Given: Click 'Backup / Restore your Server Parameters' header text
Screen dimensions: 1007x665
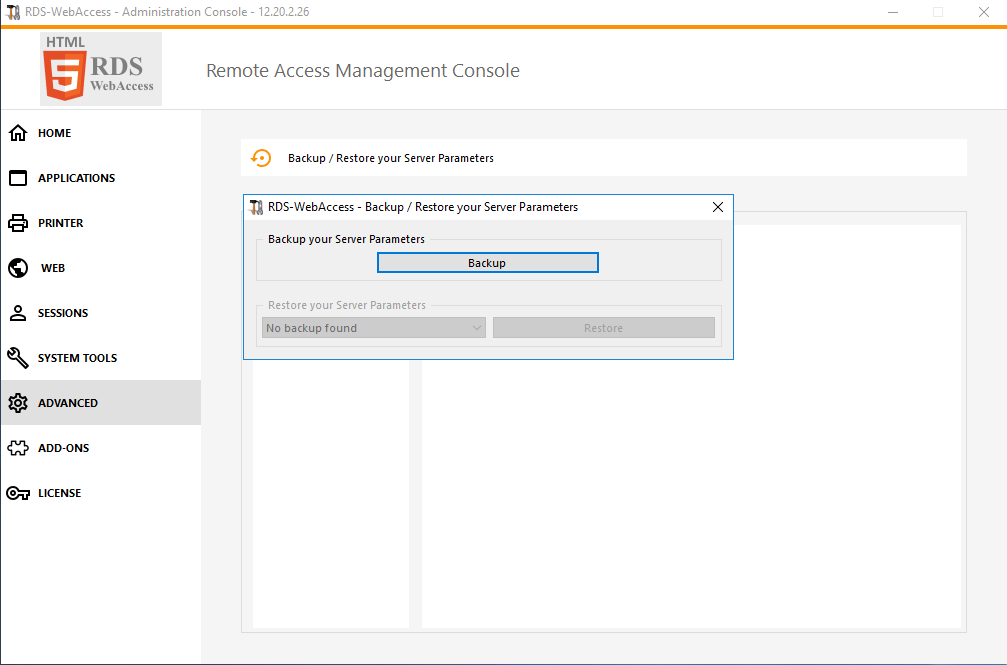Looking at the screenshot, I should pos(390,158).
